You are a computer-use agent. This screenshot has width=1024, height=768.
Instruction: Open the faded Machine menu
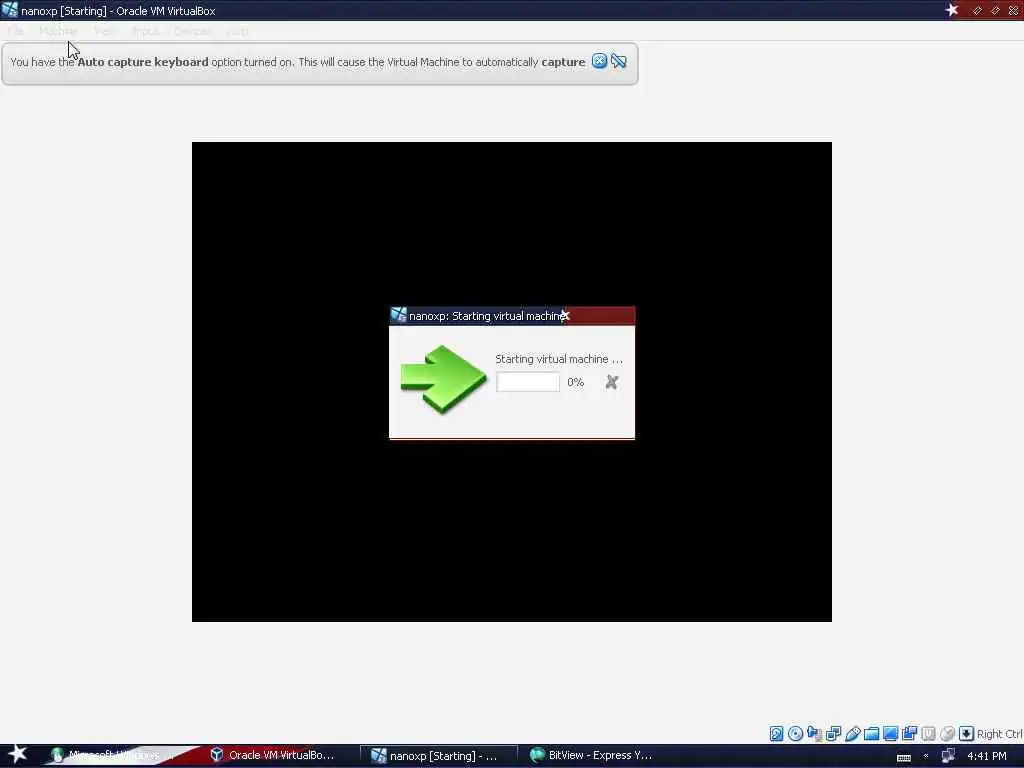click(x=58, y=31)
